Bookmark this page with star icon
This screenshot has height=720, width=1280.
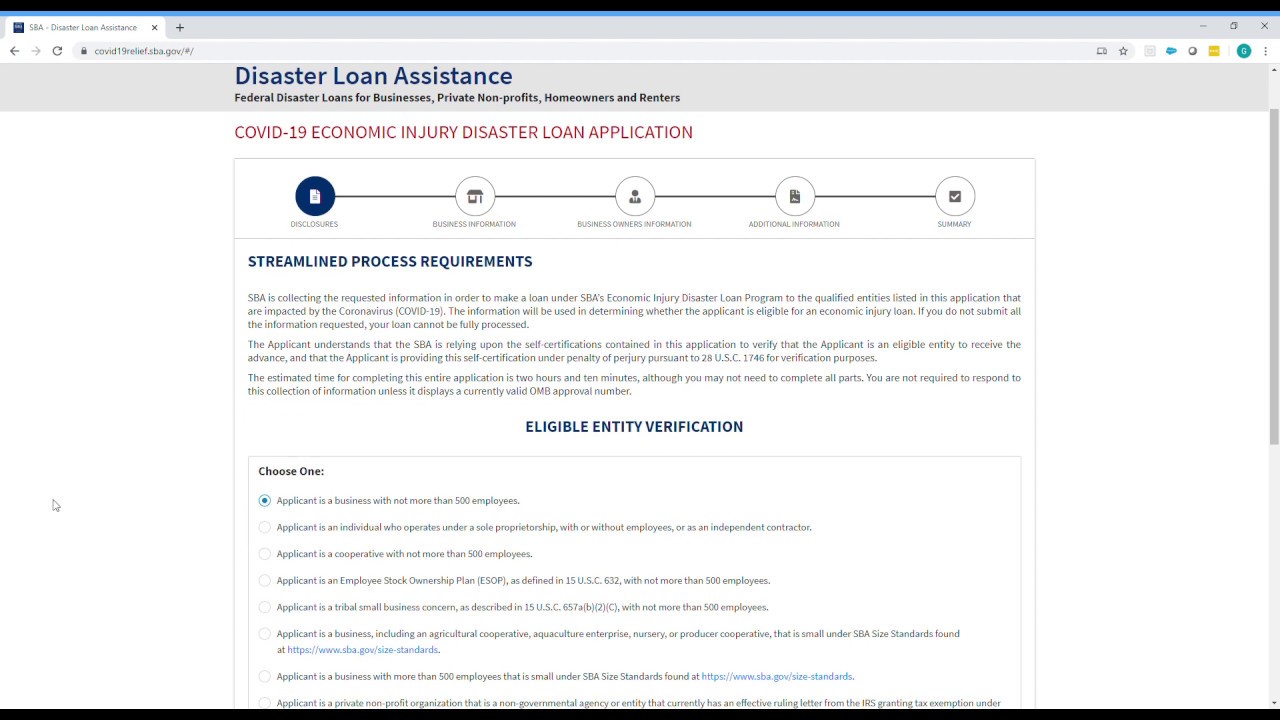click(x=1123, y=51)
